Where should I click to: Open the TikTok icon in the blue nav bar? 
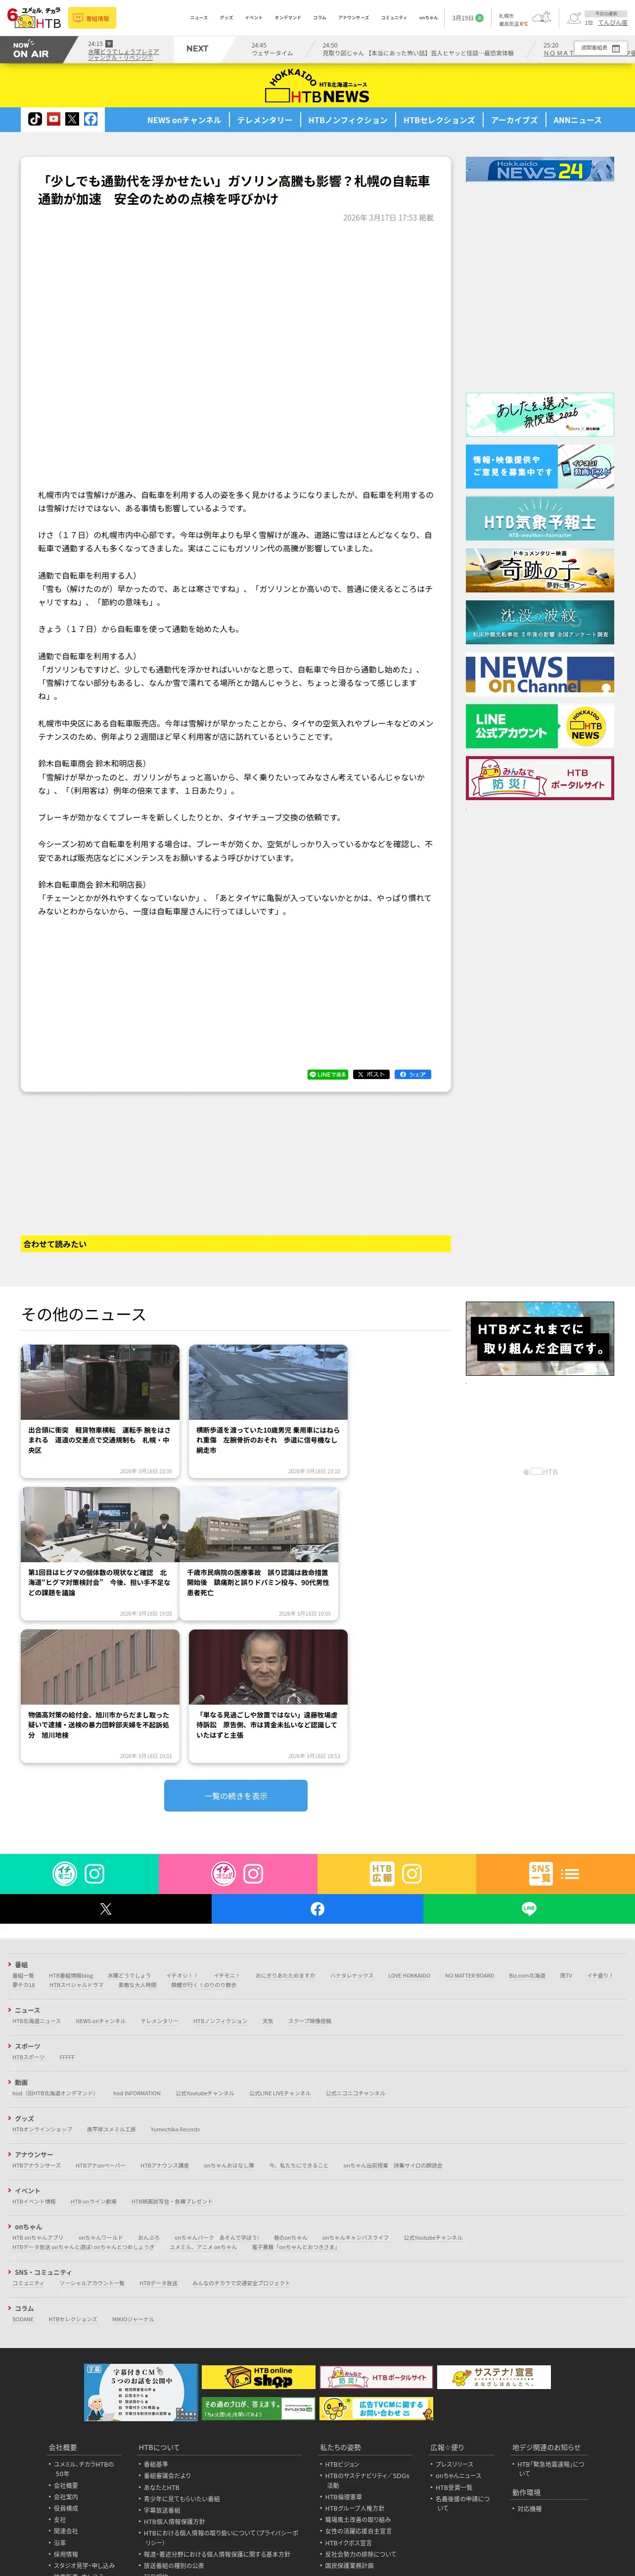35,119
